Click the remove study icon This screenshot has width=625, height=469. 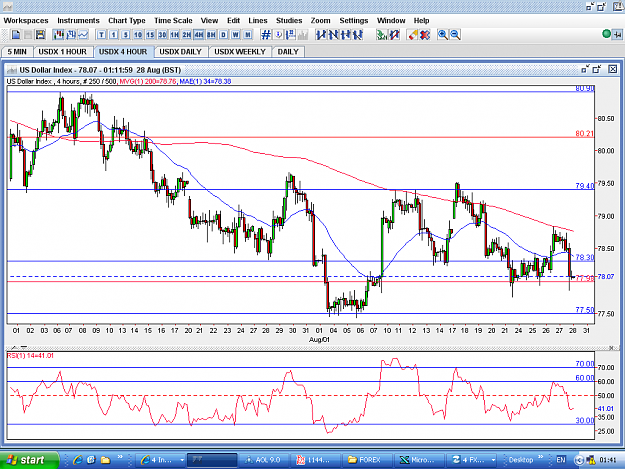coord(394,35)
